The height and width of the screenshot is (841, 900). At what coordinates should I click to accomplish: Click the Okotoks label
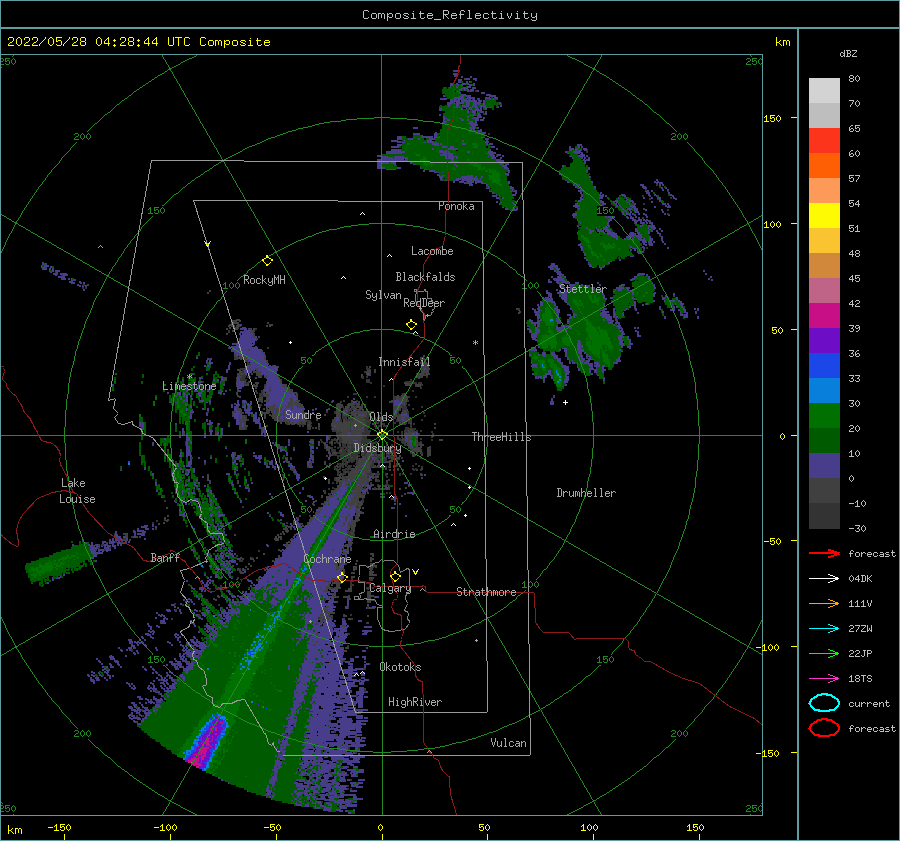pyautogui.click(x=400, y=667)
